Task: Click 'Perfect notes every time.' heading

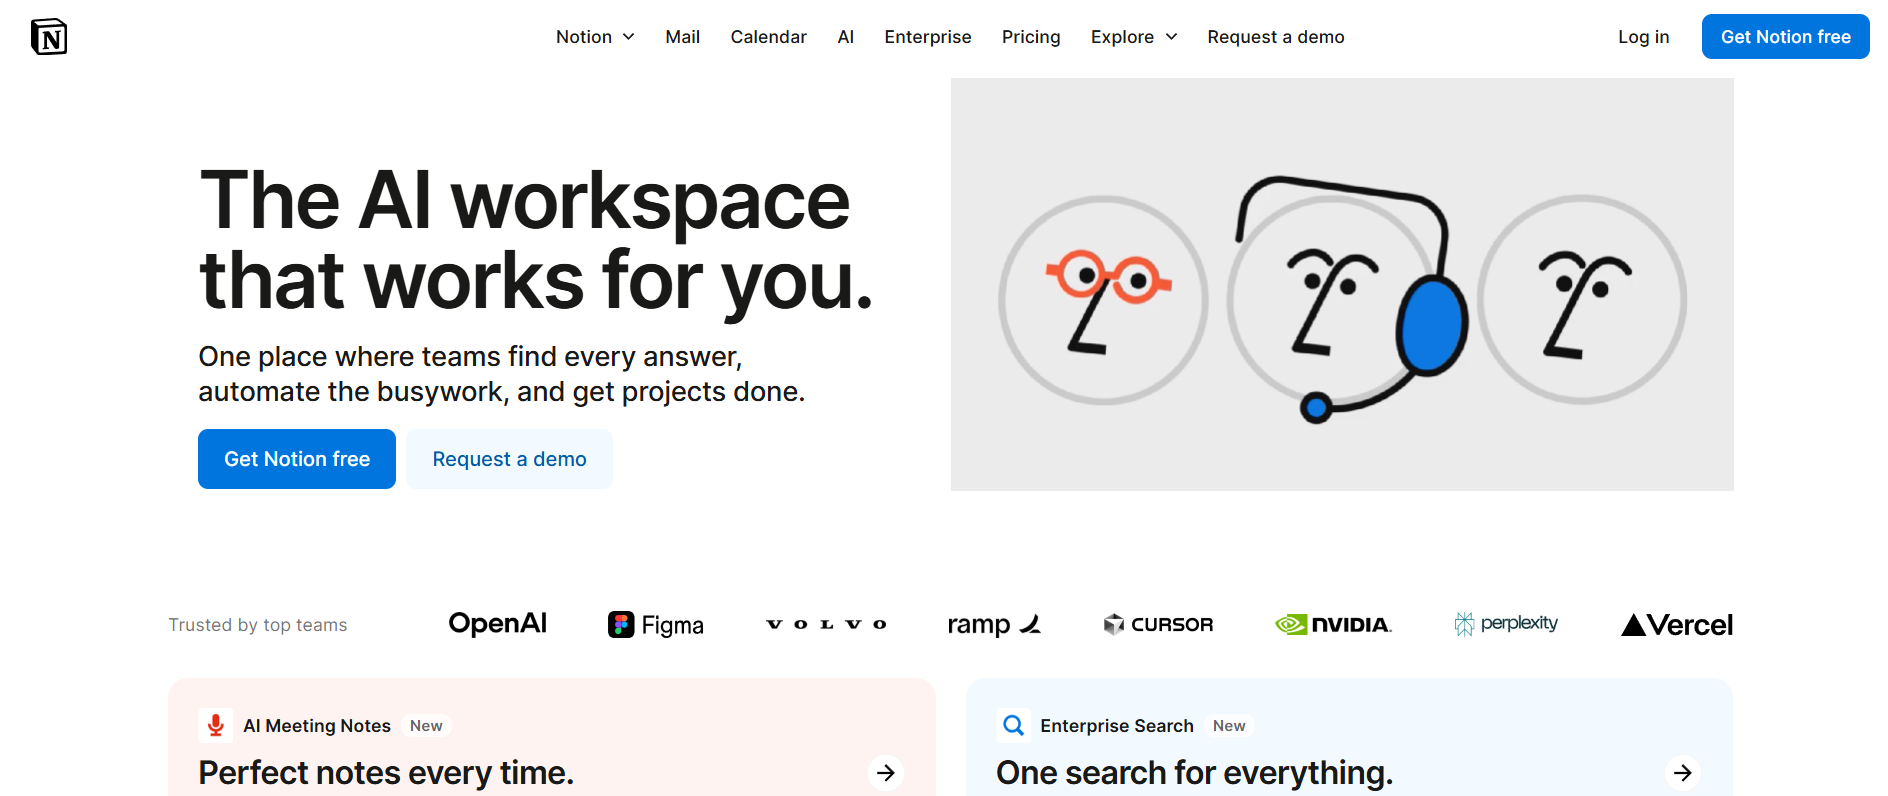Action: pos(386,773)
